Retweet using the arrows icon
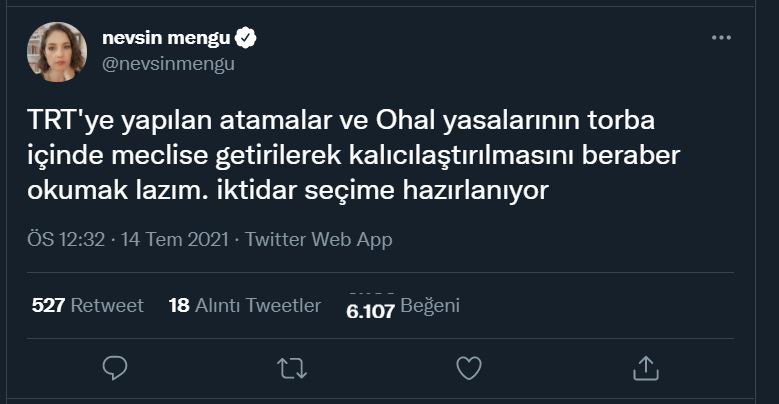This screenshot has height=404, width=779. point(291,368)
